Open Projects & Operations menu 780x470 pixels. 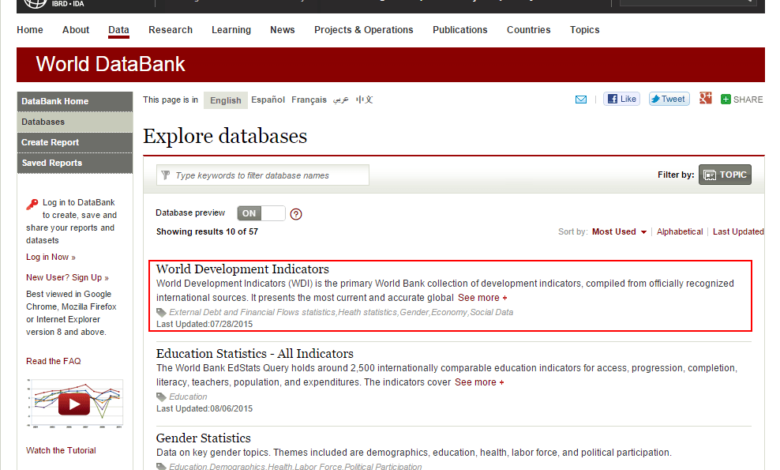click(x=364, y=30)
